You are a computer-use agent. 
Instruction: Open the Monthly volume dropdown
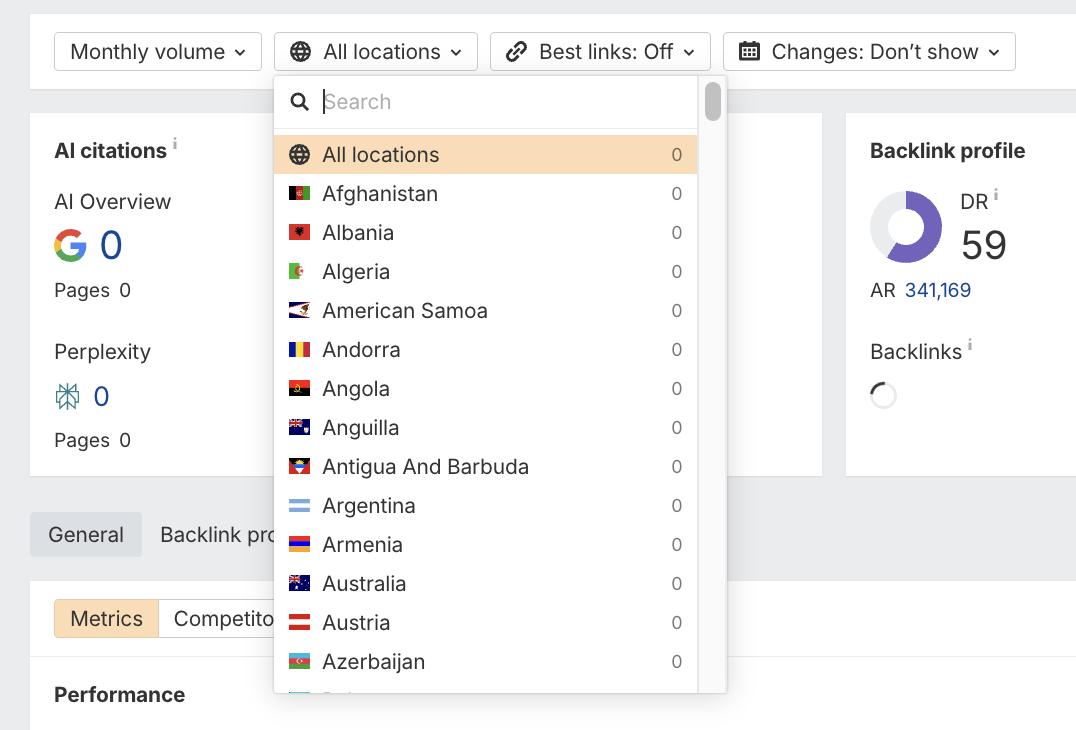[158, 51]
